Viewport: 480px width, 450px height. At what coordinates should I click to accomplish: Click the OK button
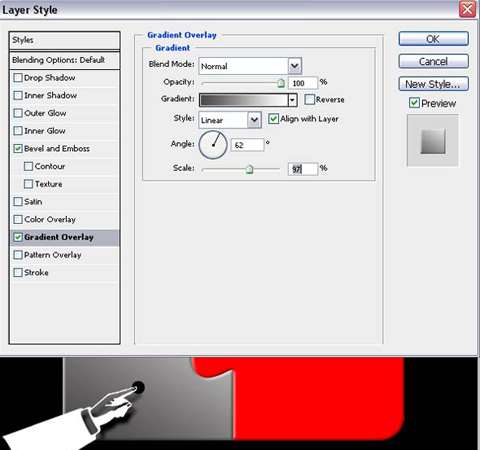(x=433, y=39)
